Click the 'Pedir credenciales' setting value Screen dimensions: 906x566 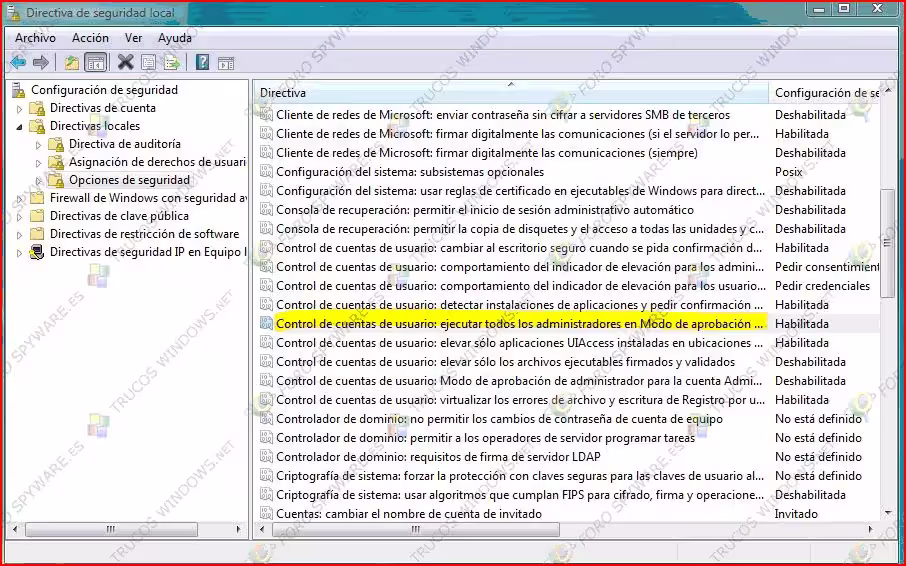[x=822, y=286]
